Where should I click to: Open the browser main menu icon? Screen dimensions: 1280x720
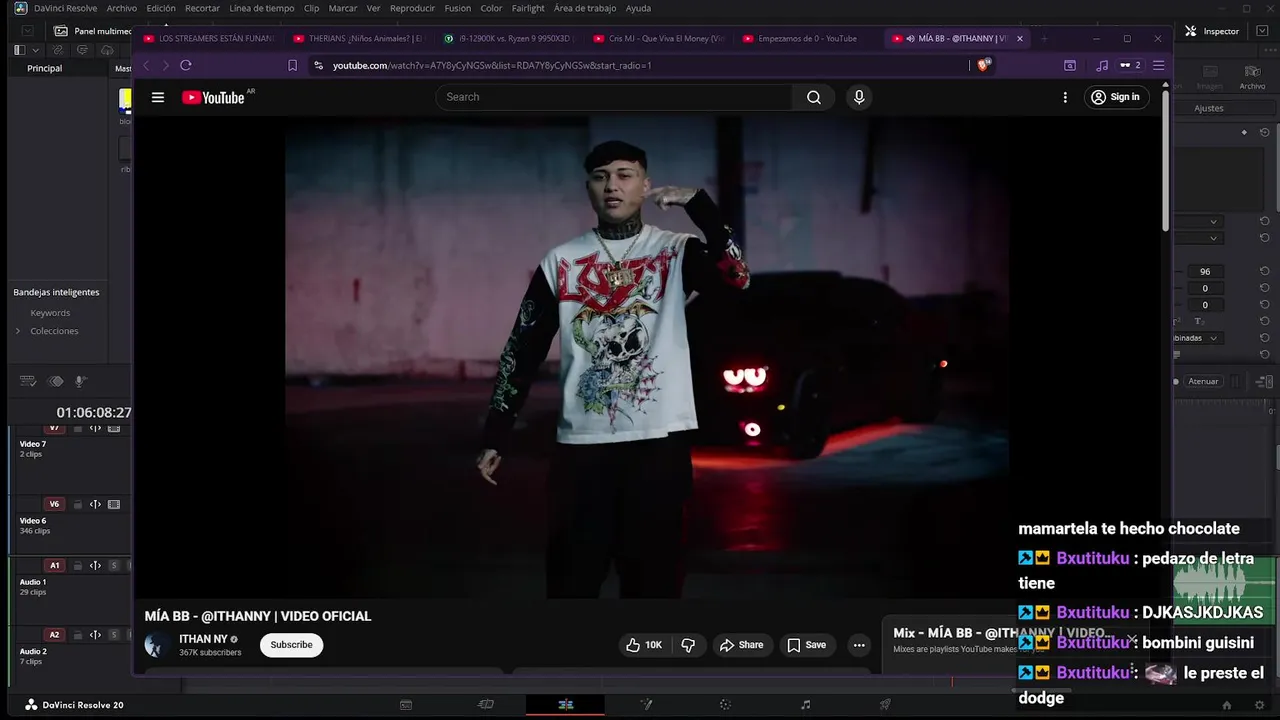(x=1159, y=65)
